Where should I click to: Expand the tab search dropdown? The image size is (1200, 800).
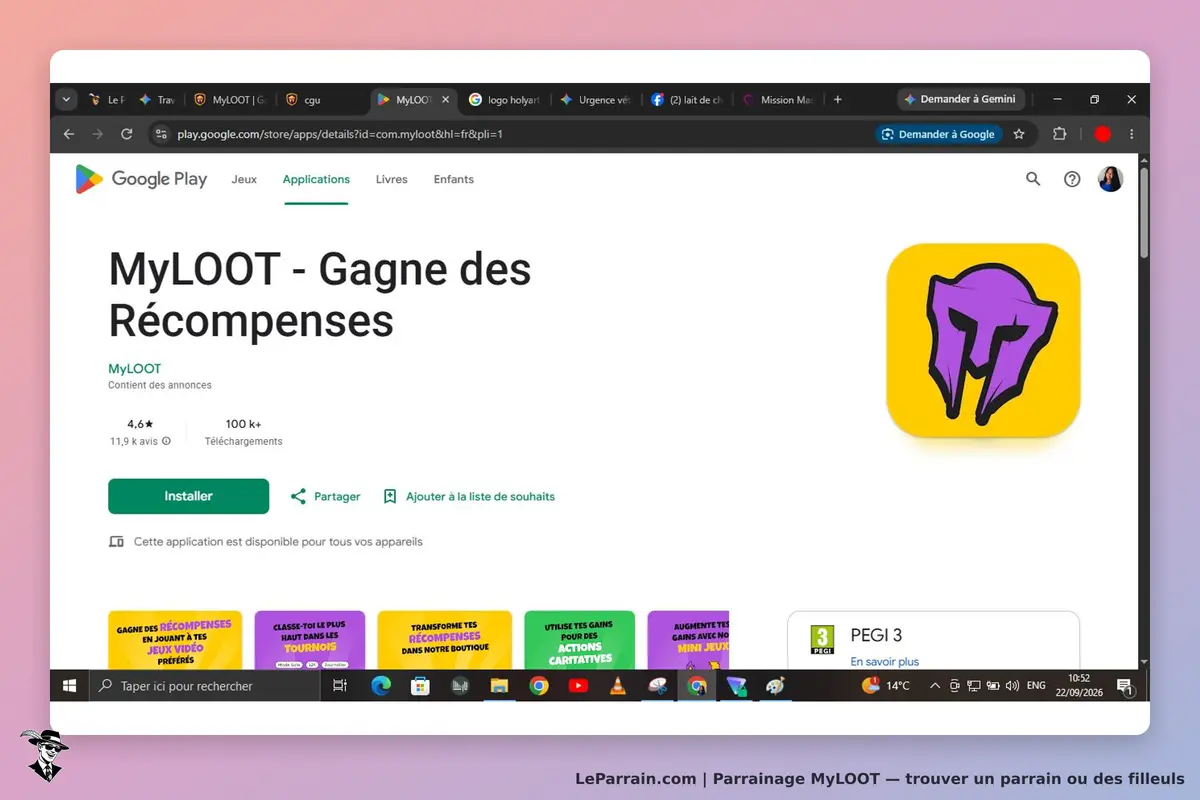pyautogui.click(x=67, y=100)
